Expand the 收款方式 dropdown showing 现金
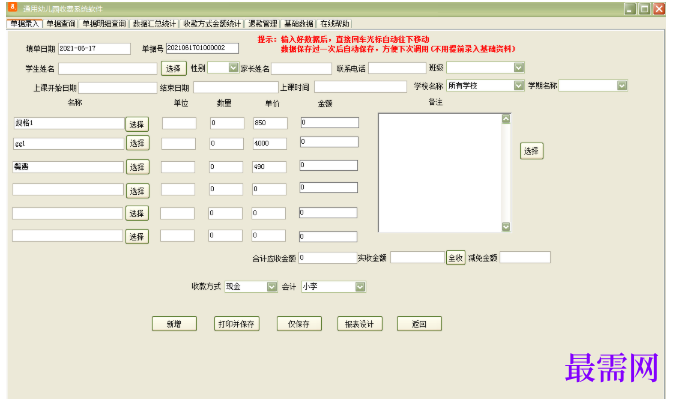The image size is (677, 399). tap(272, 287)
